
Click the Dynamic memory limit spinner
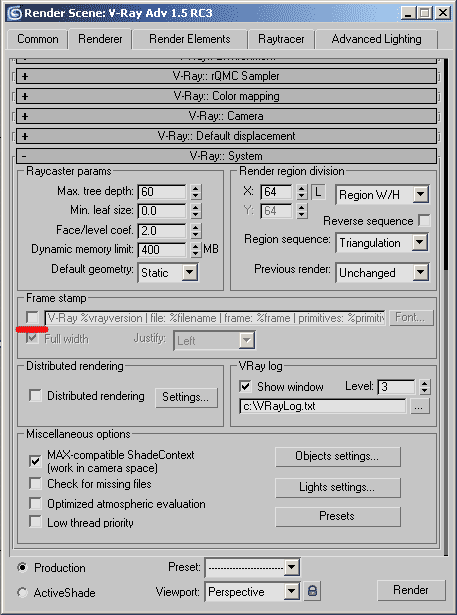click(x=196, y=250)
